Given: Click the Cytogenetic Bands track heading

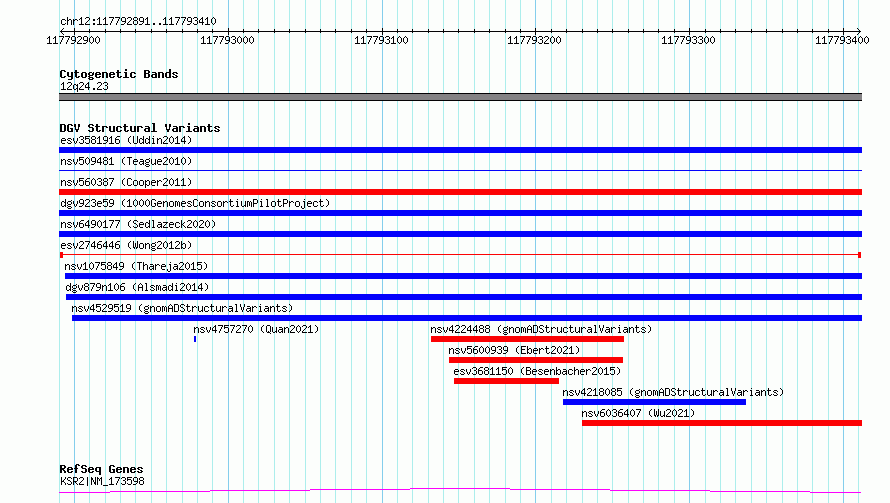Looking at the screenshot, I should point(119,74).
